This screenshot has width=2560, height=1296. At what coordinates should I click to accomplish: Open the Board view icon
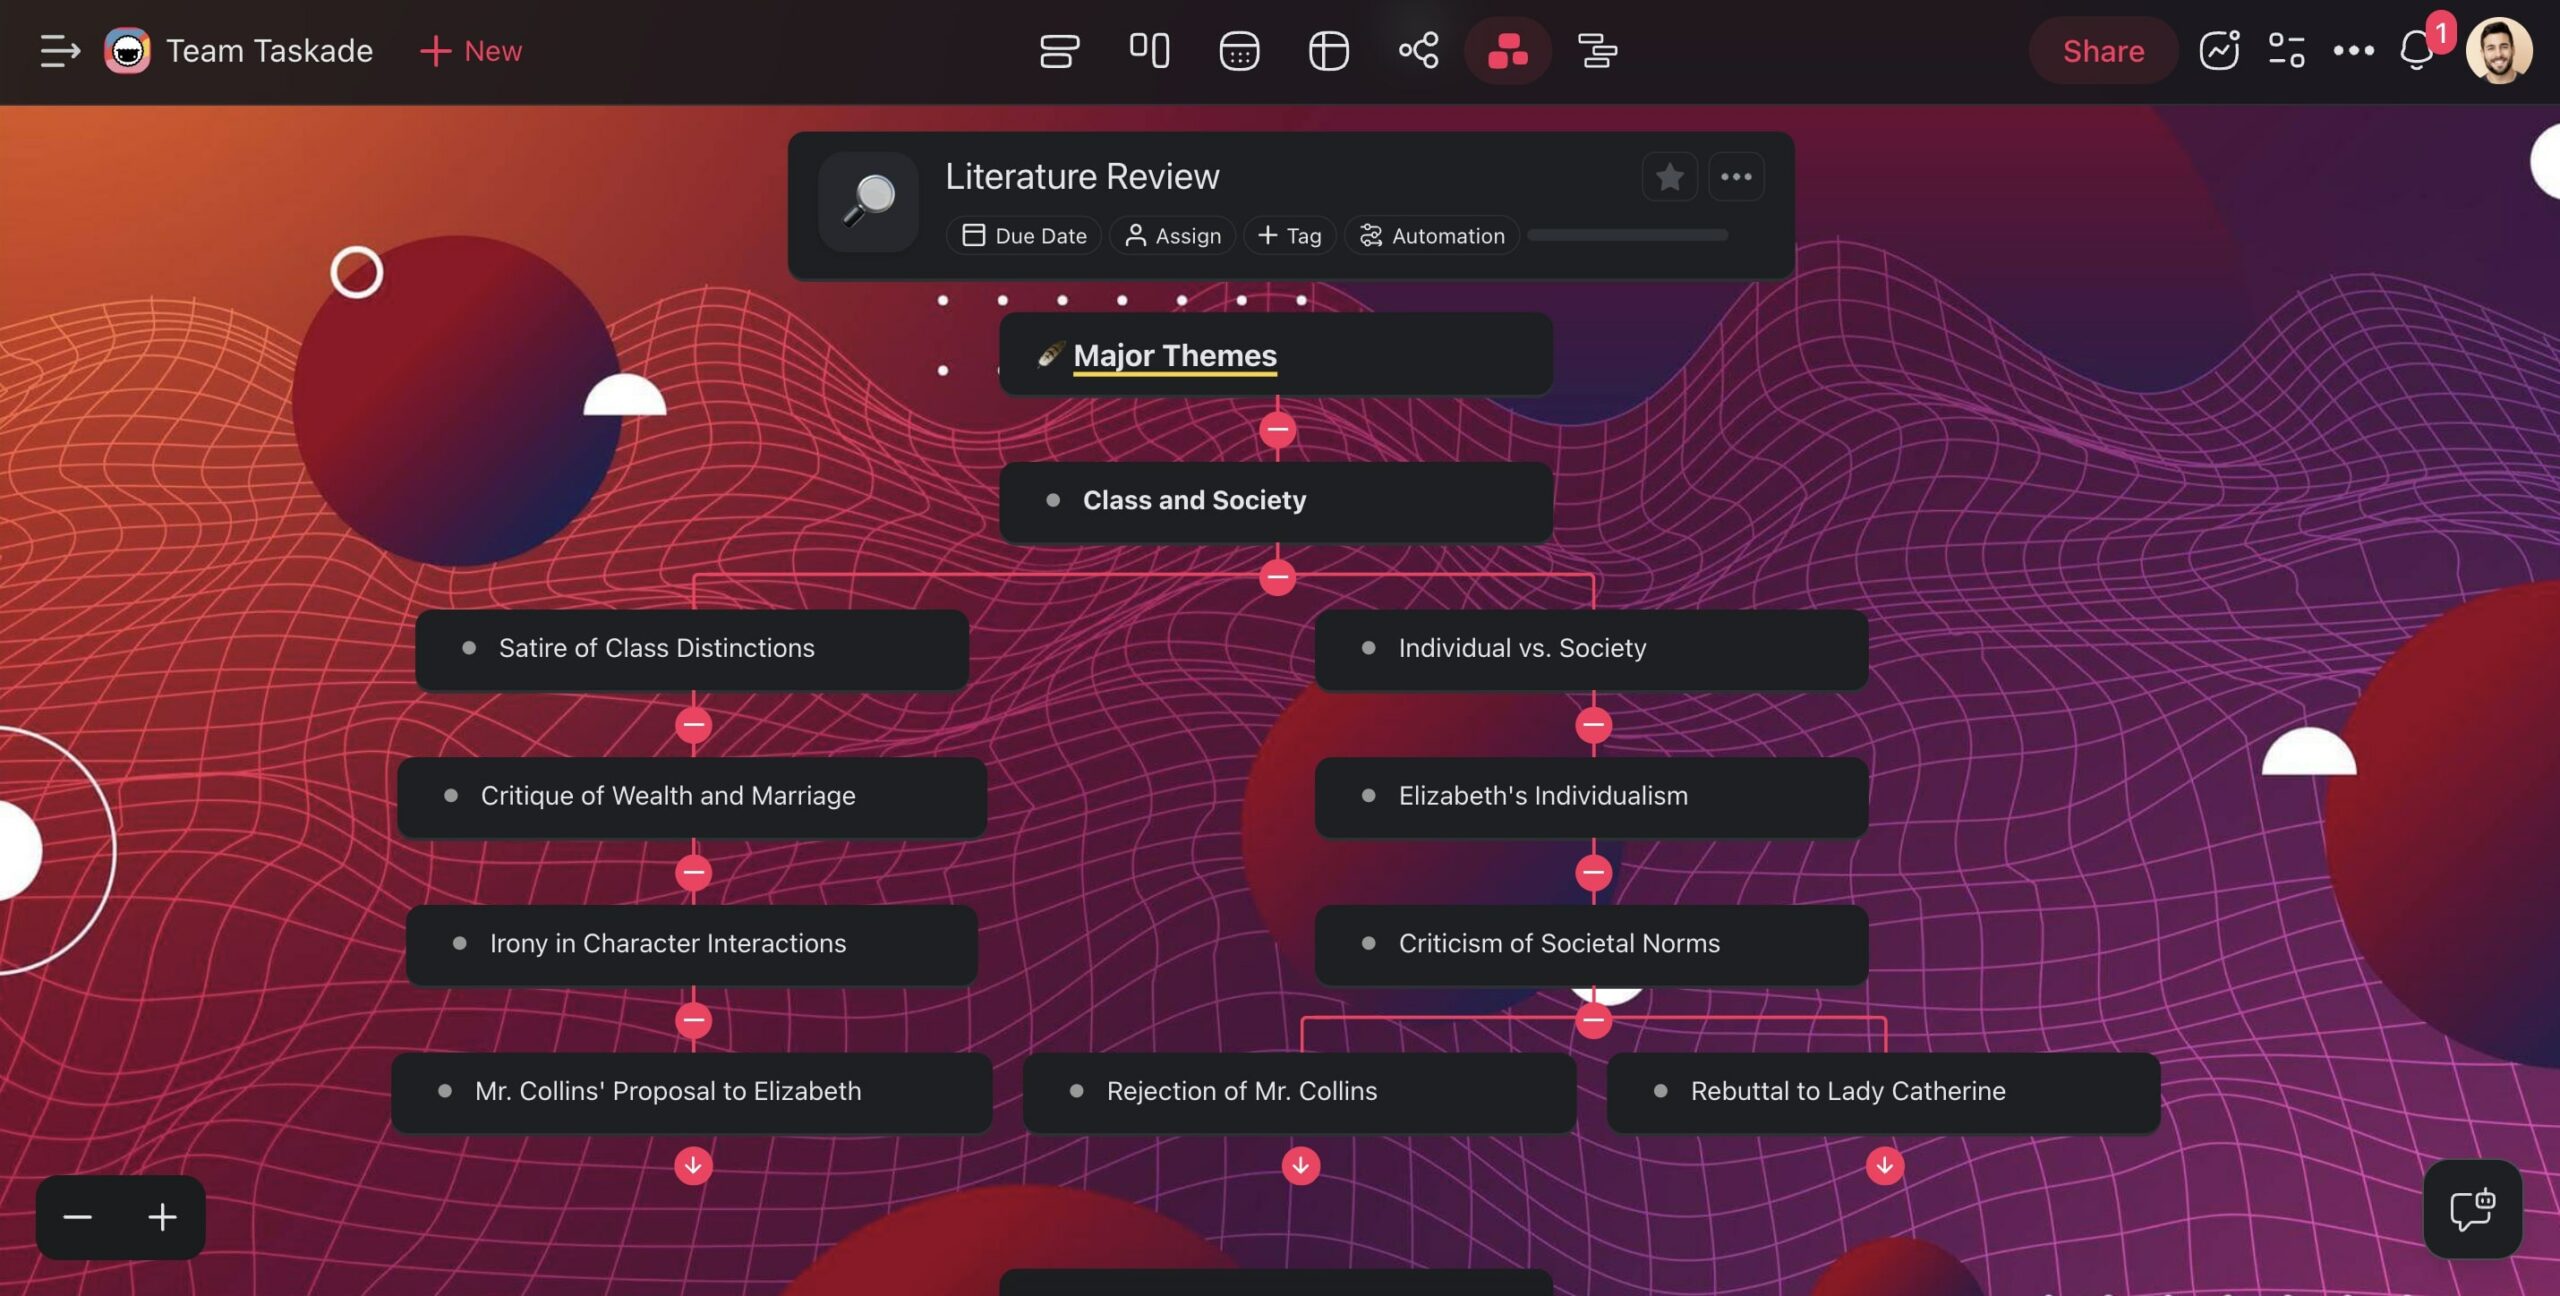point(1148,50)
